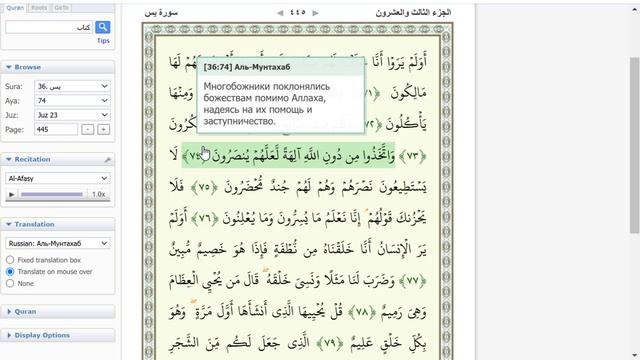
Task: Click the translation tooltip header [36:74]
Action: (x=281, y=67)
